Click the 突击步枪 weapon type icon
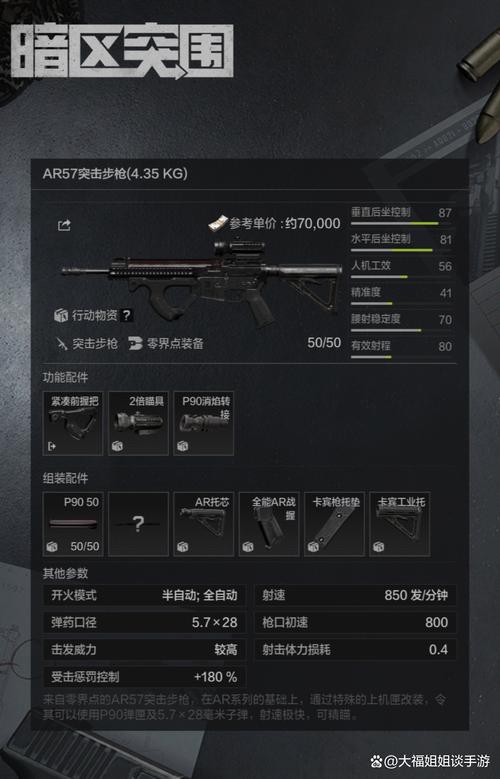The height and width of the screenshot is (779, 500). (x=62, y=343)
